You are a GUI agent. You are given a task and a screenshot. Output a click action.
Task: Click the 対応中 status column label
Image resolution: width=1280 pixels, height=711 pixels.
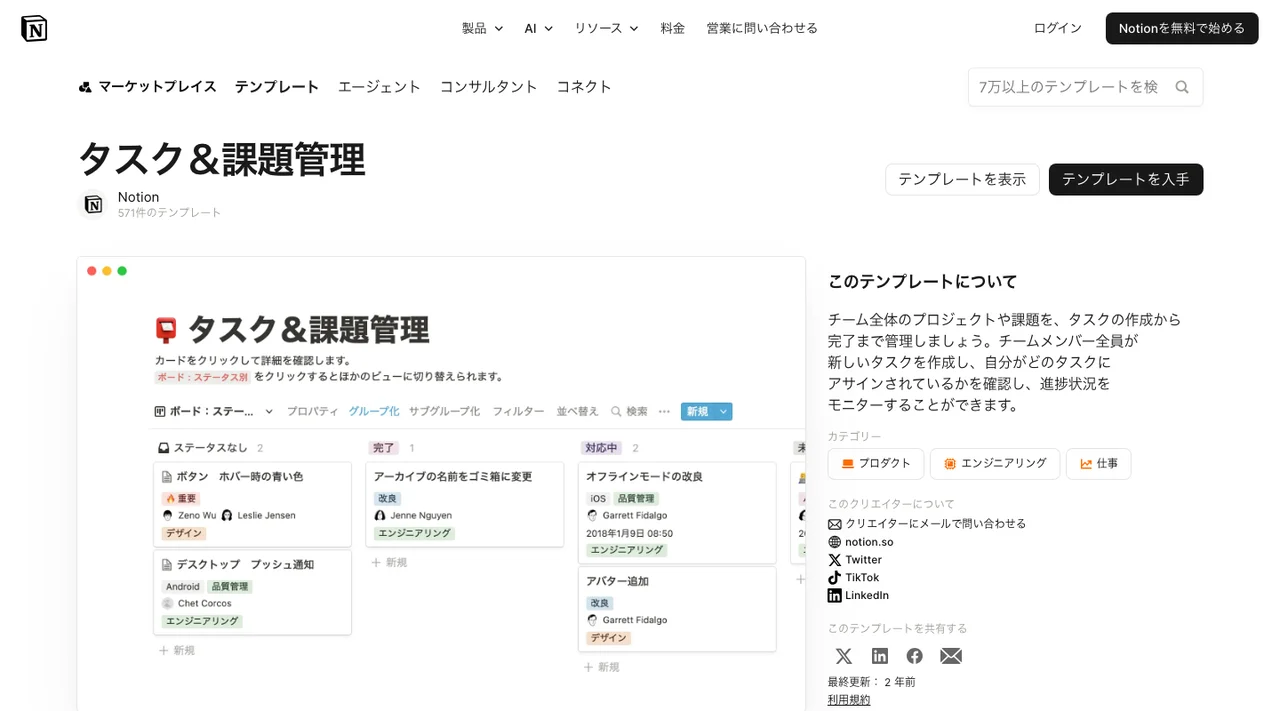601,448
